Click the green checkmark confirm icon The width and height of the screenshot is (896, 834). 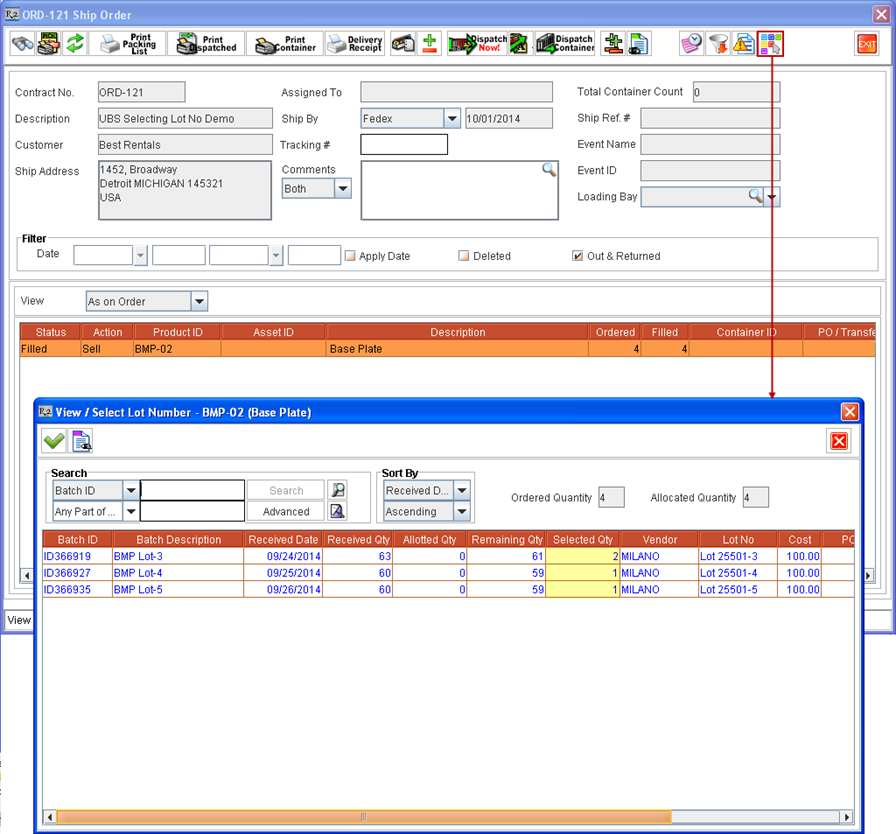[x=55, y=440]
